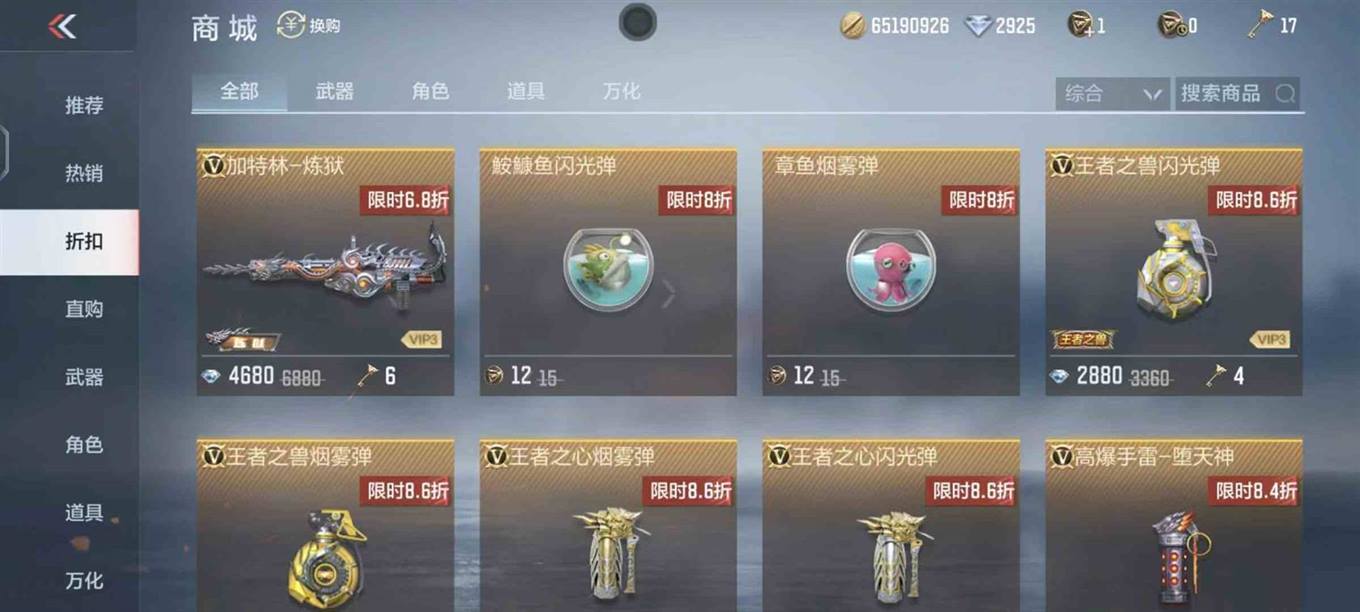1360x612 pixels.
Task: Open the 加特林-炼狱 weapon item card
Action: tap(325, 271)
